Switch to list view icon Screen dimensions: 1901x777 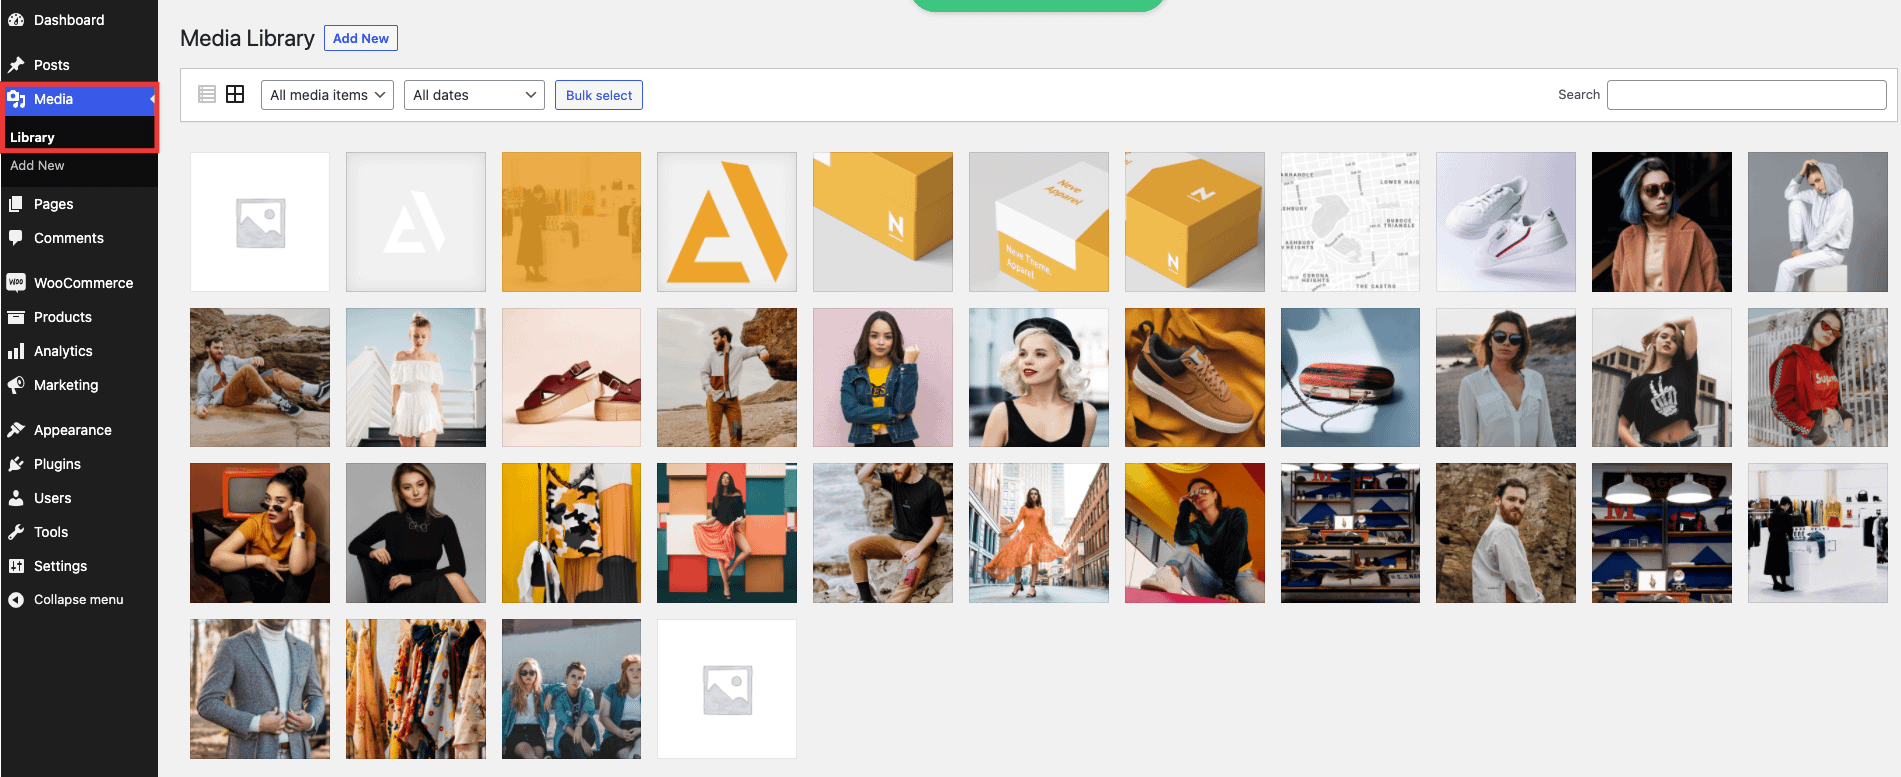click(207, 94)
